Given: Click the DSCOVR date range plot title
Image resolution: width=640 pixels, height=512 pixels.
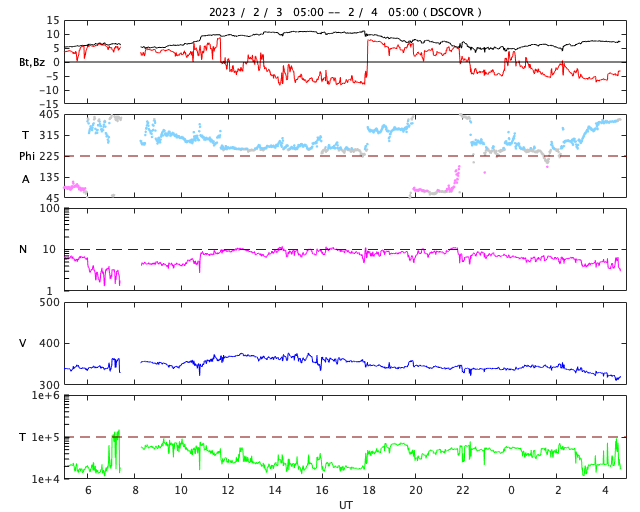Looking at the screenshot, I should coord(345,12).
